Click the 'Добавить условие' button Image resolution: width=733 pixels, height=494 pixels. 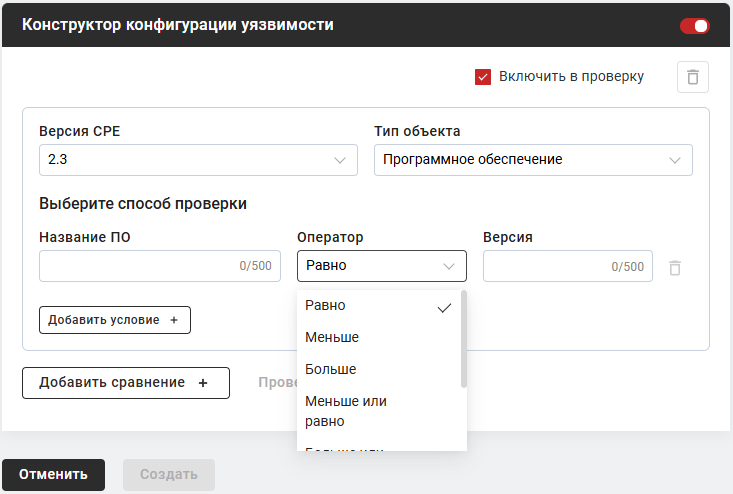[115, 320]
